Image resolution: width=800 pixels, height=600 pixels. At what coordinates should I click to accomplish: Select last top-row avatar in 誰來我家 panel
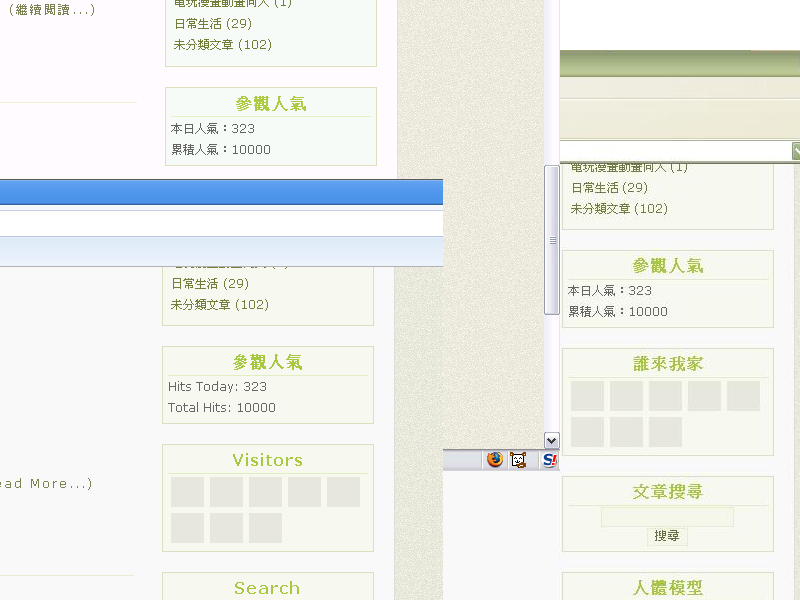(743, 396)
